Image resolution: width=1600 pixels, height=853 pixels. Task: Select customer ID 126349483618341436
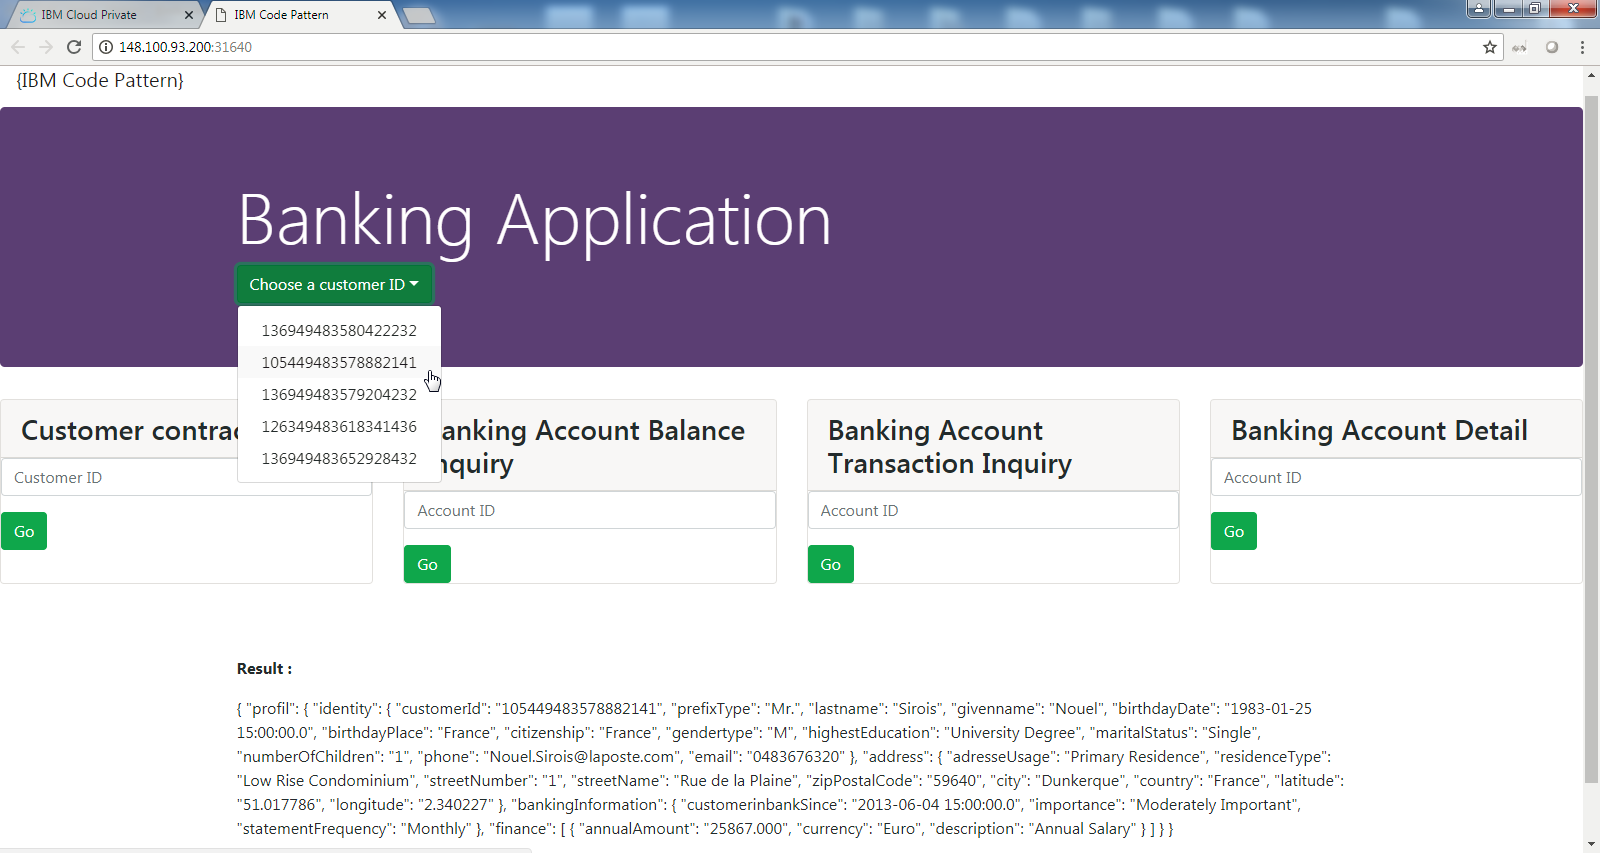tap(339, 426)
